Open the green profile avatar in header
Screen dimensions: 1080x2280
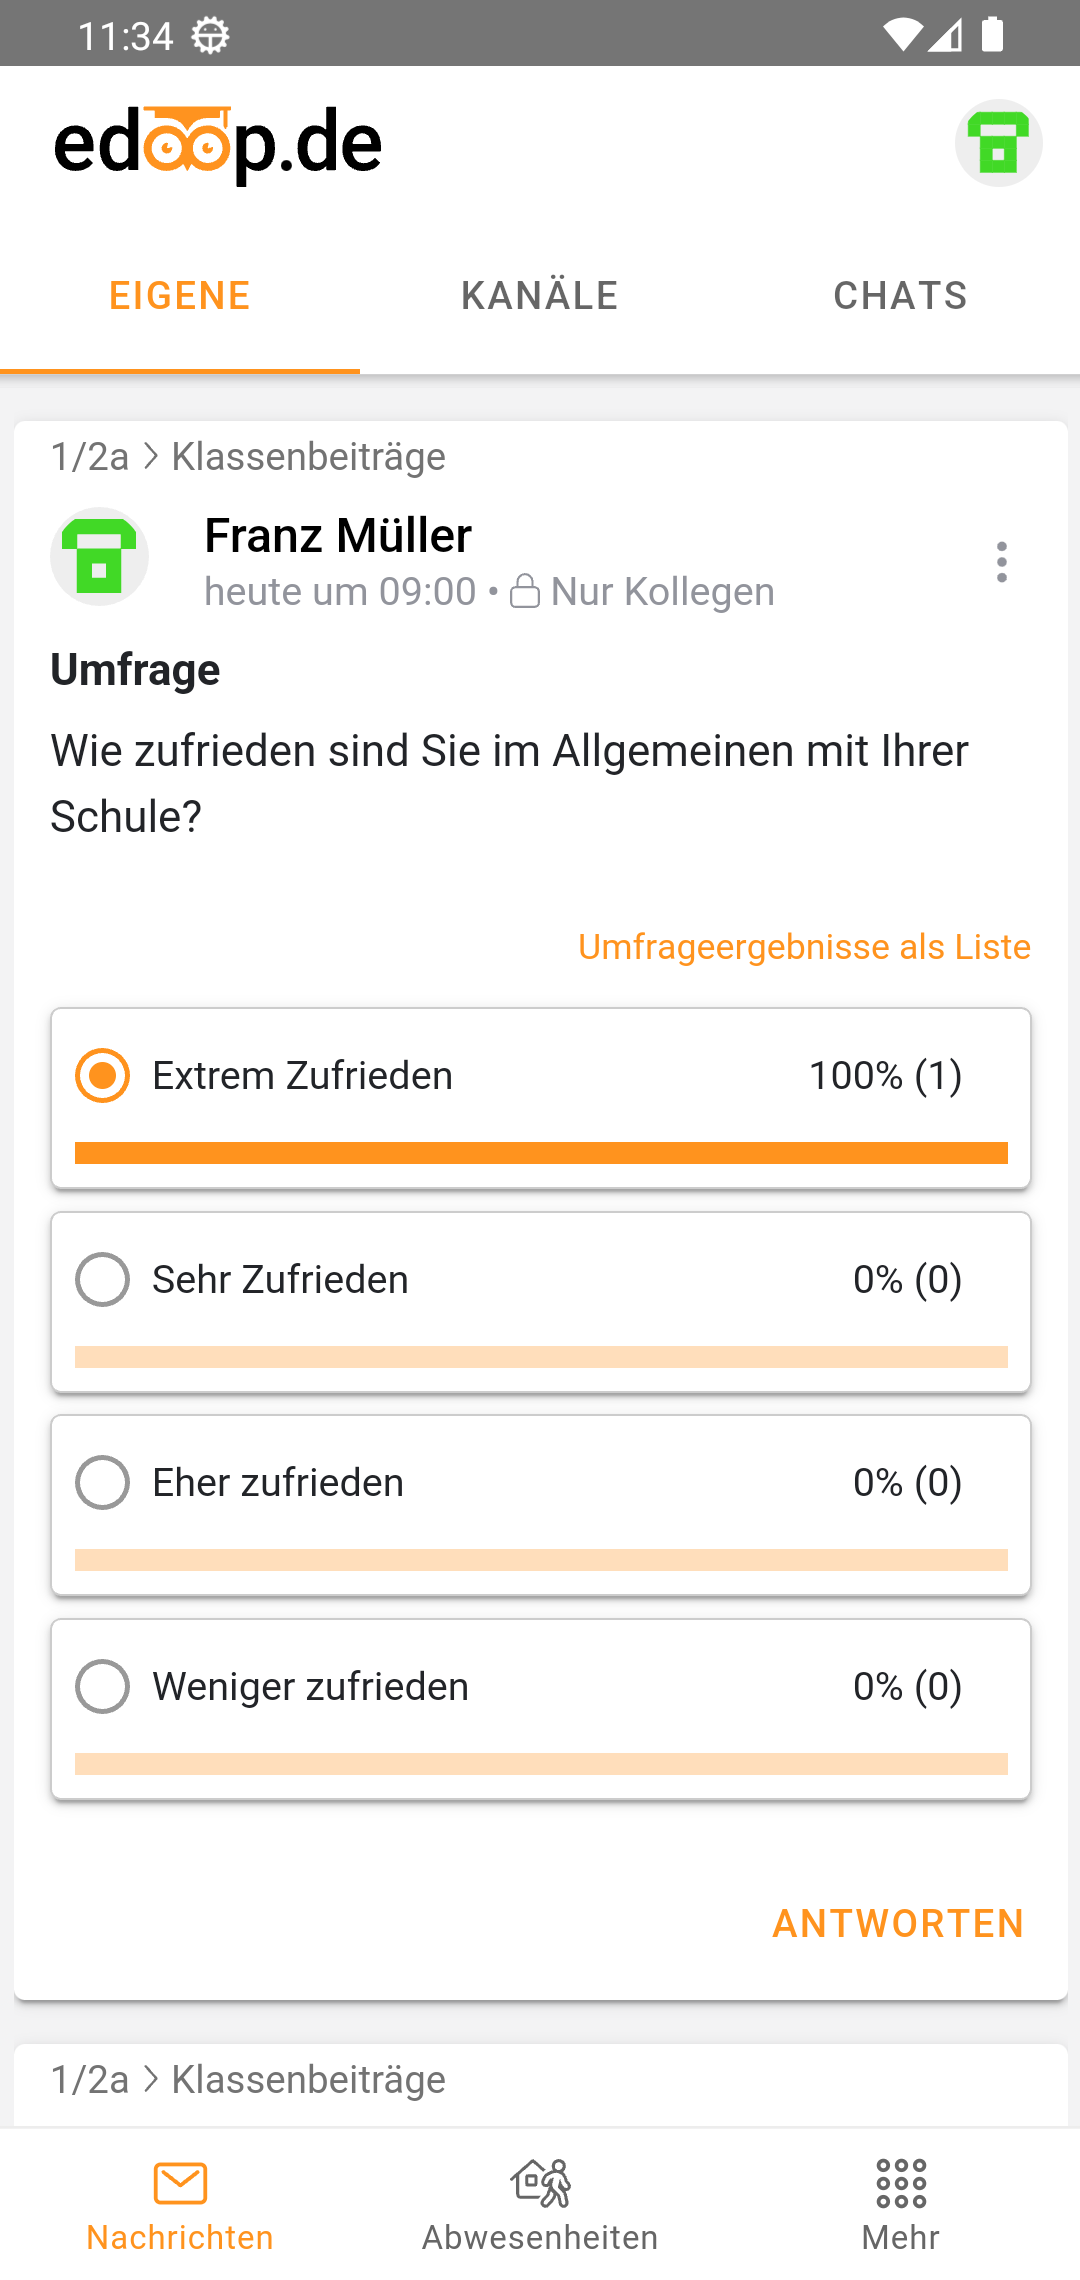point(998,143)
